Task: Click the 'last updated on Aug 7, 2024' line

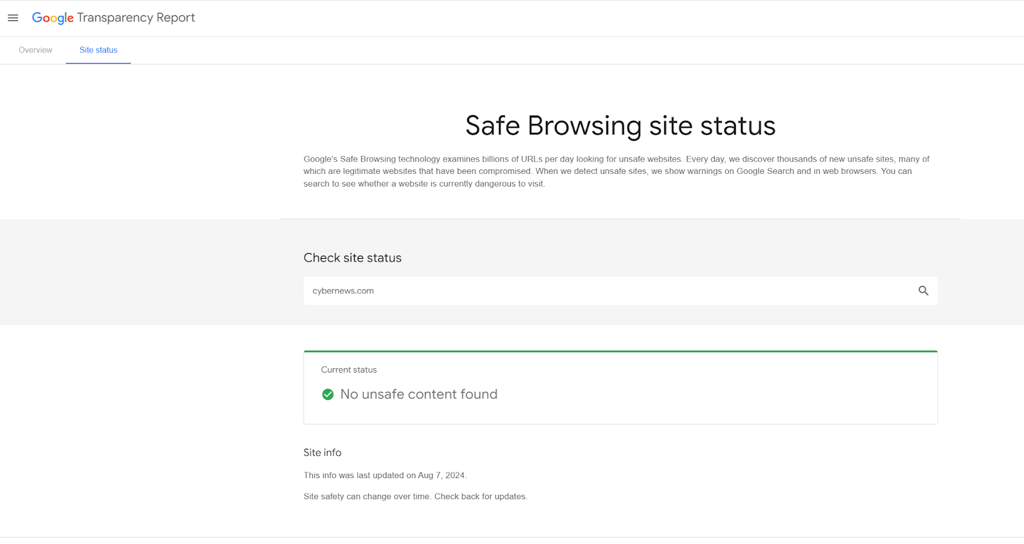Action: (385, 475)
